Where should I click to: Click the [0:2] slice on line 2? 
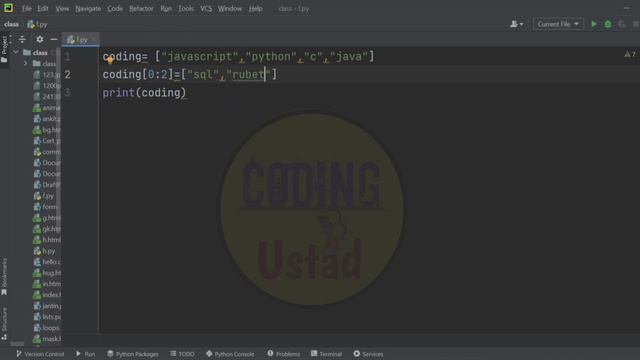pos(158,75)
